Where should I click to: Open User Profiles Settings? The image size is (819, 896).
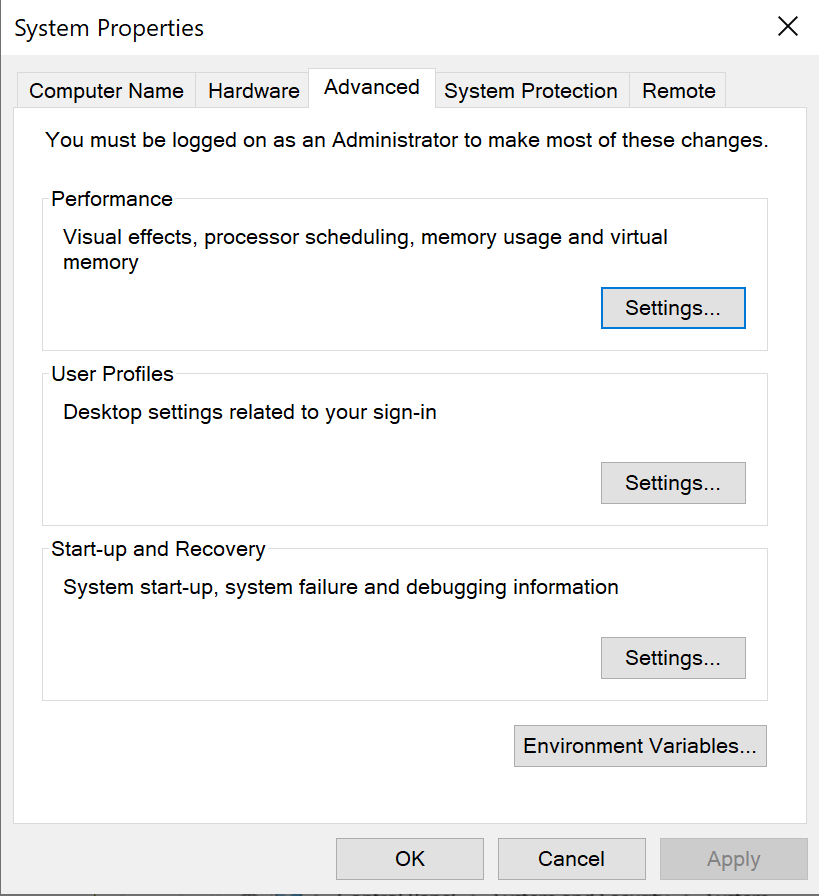(x=672, y=483)
